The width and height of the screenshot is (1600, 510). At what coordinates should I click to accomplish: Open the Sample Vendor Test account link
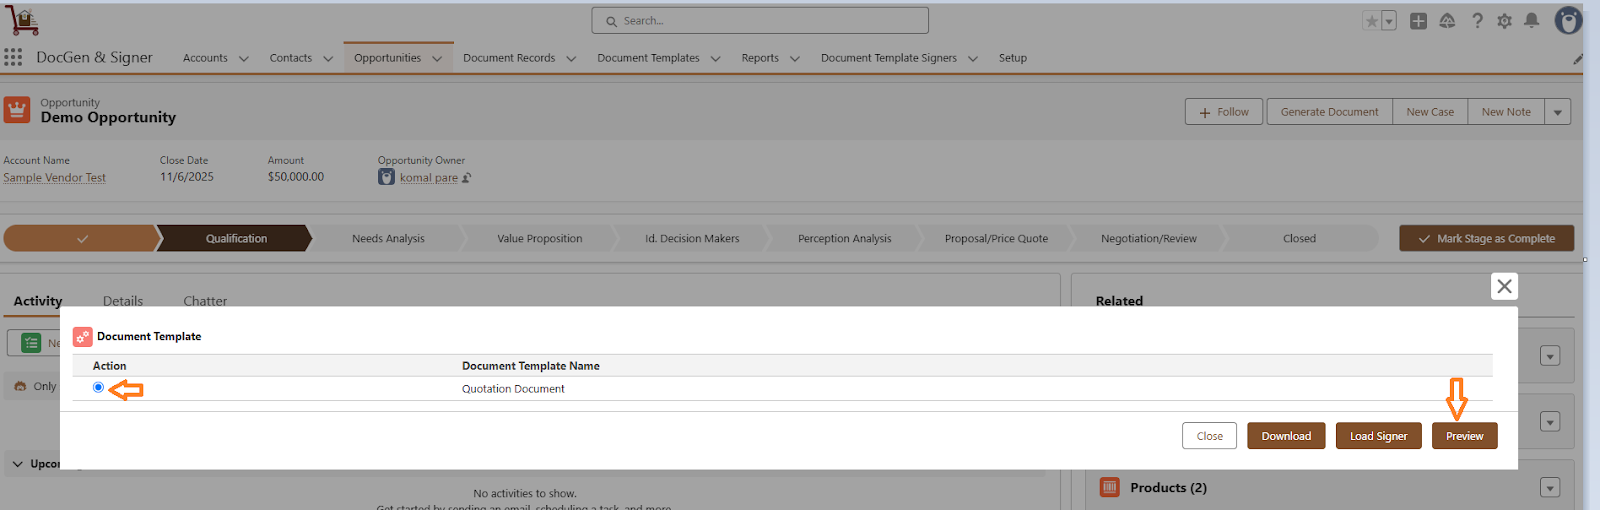pyautogui.click(x=55, y=178)
